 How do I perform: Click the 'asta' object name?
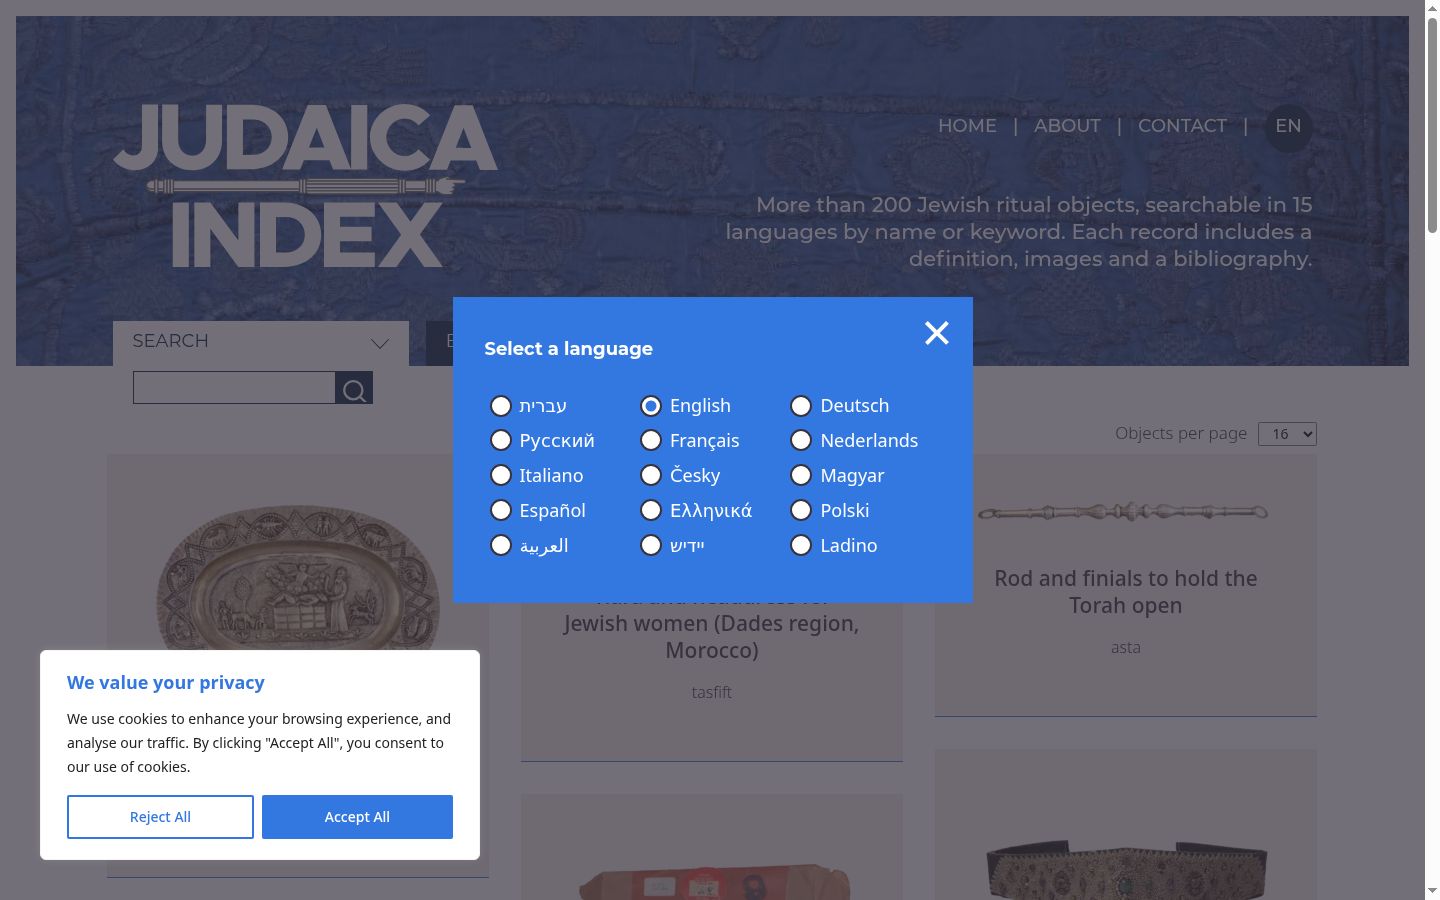click(x=1125, y=648)
